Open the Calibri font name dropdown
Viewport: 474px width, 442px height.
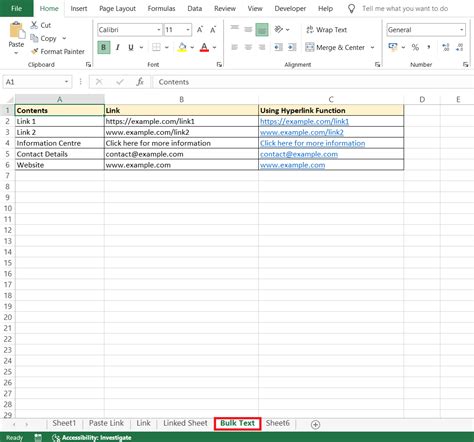pos(159,30)
